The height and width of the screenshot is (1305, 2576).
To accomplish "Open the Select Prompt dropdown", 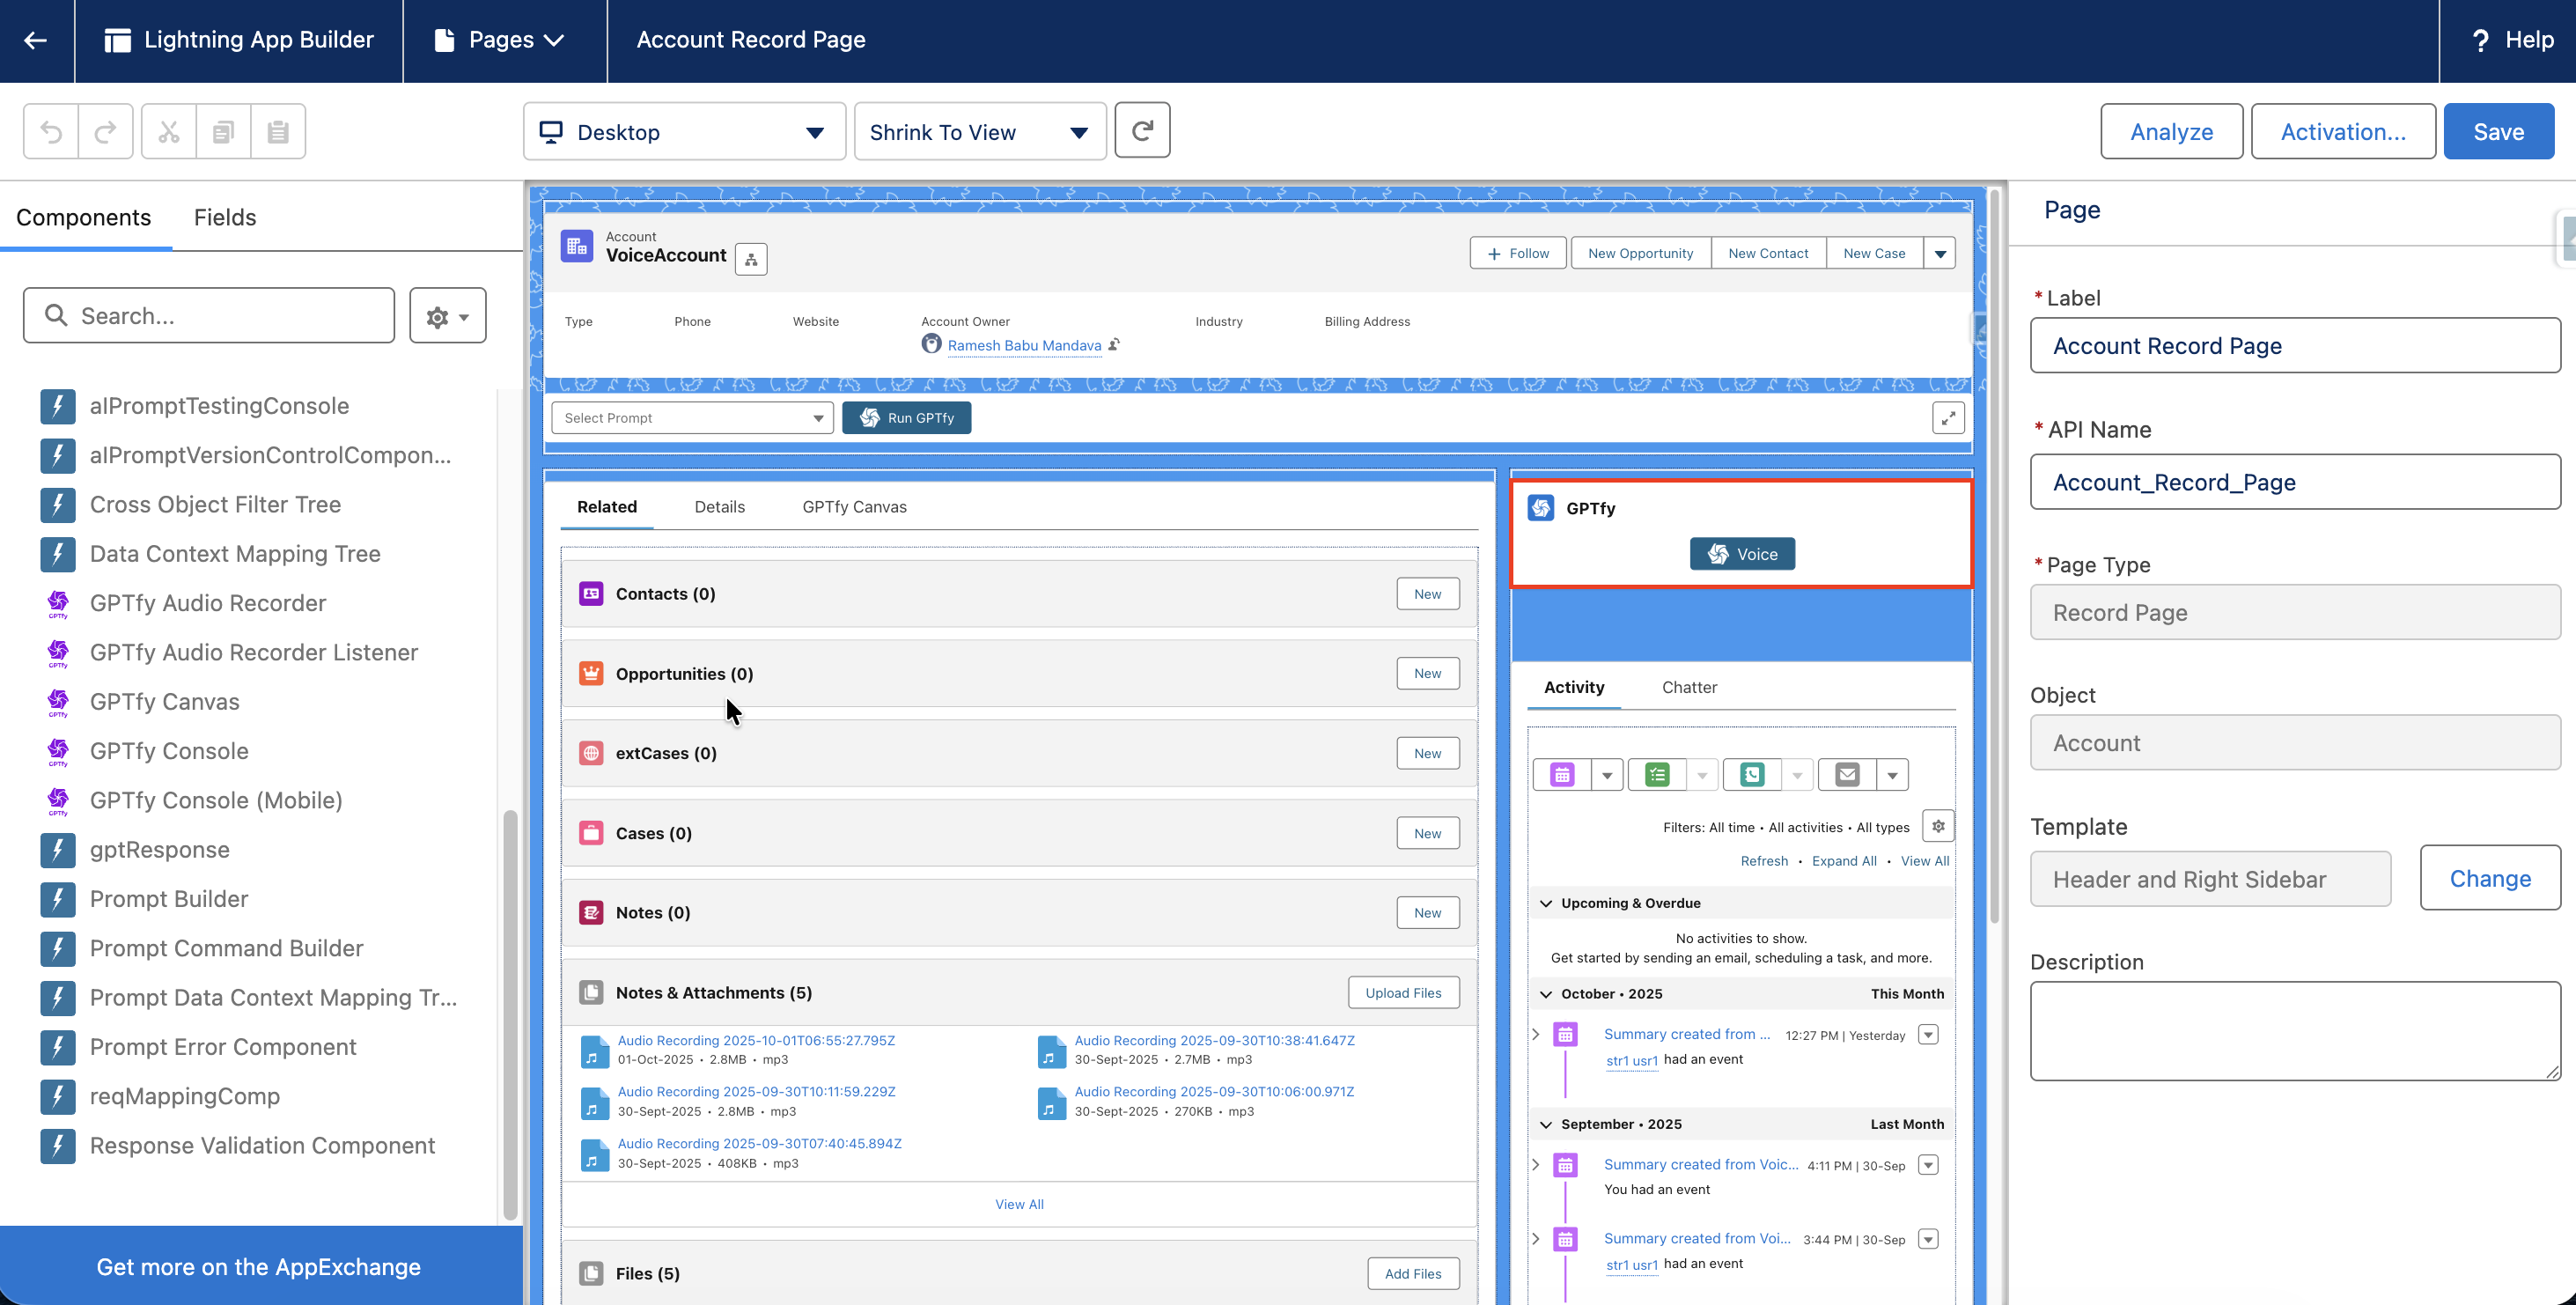I will coord(692,418).
